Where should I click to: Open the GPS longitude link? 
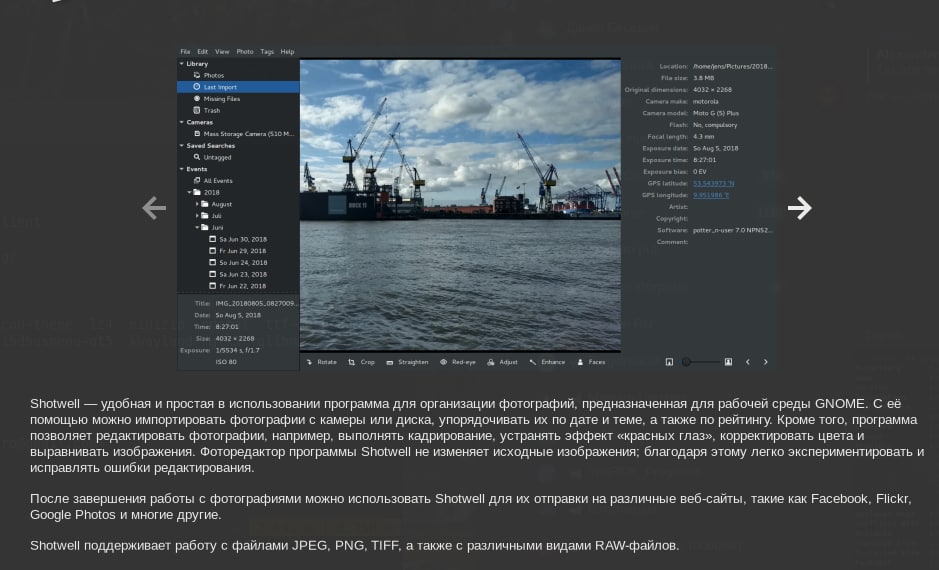point(711,195)
